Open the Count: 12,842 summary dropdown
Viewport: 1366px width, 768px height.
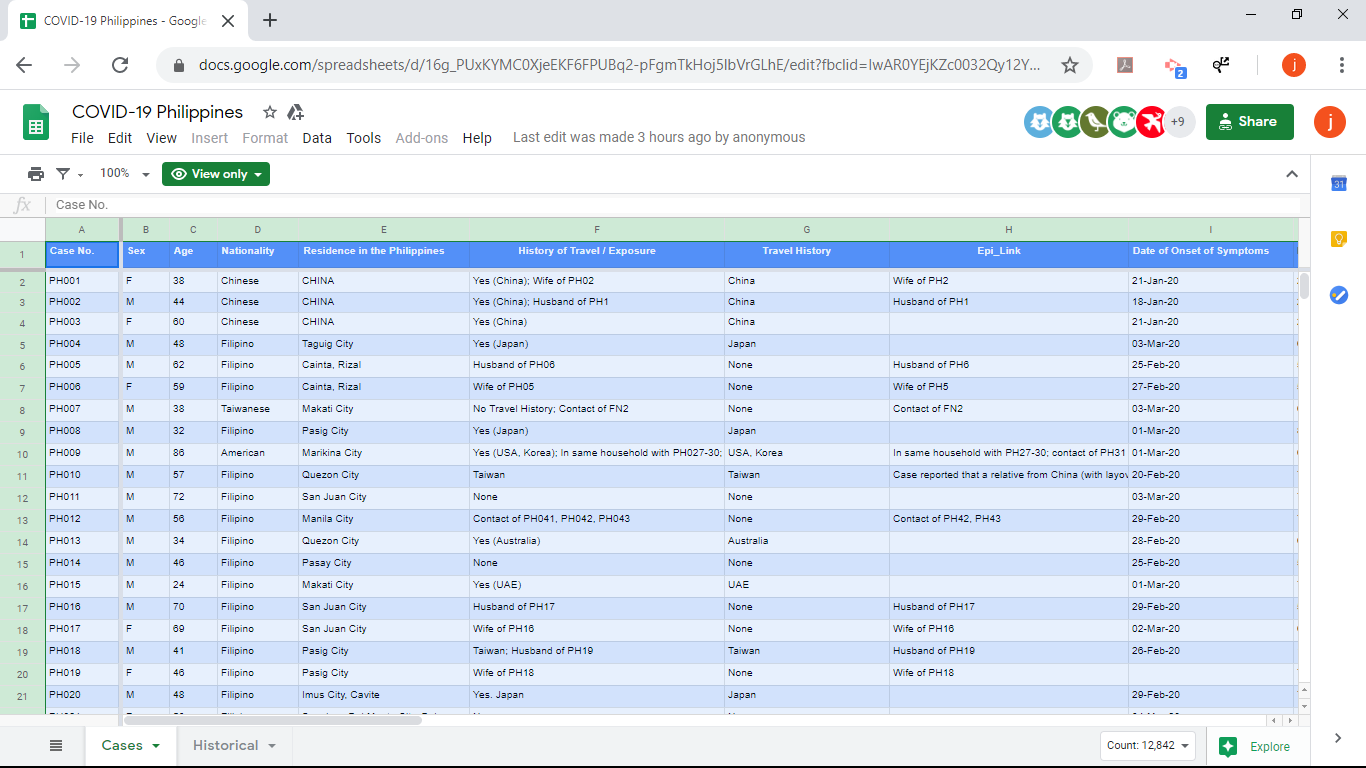[1149, 745]
